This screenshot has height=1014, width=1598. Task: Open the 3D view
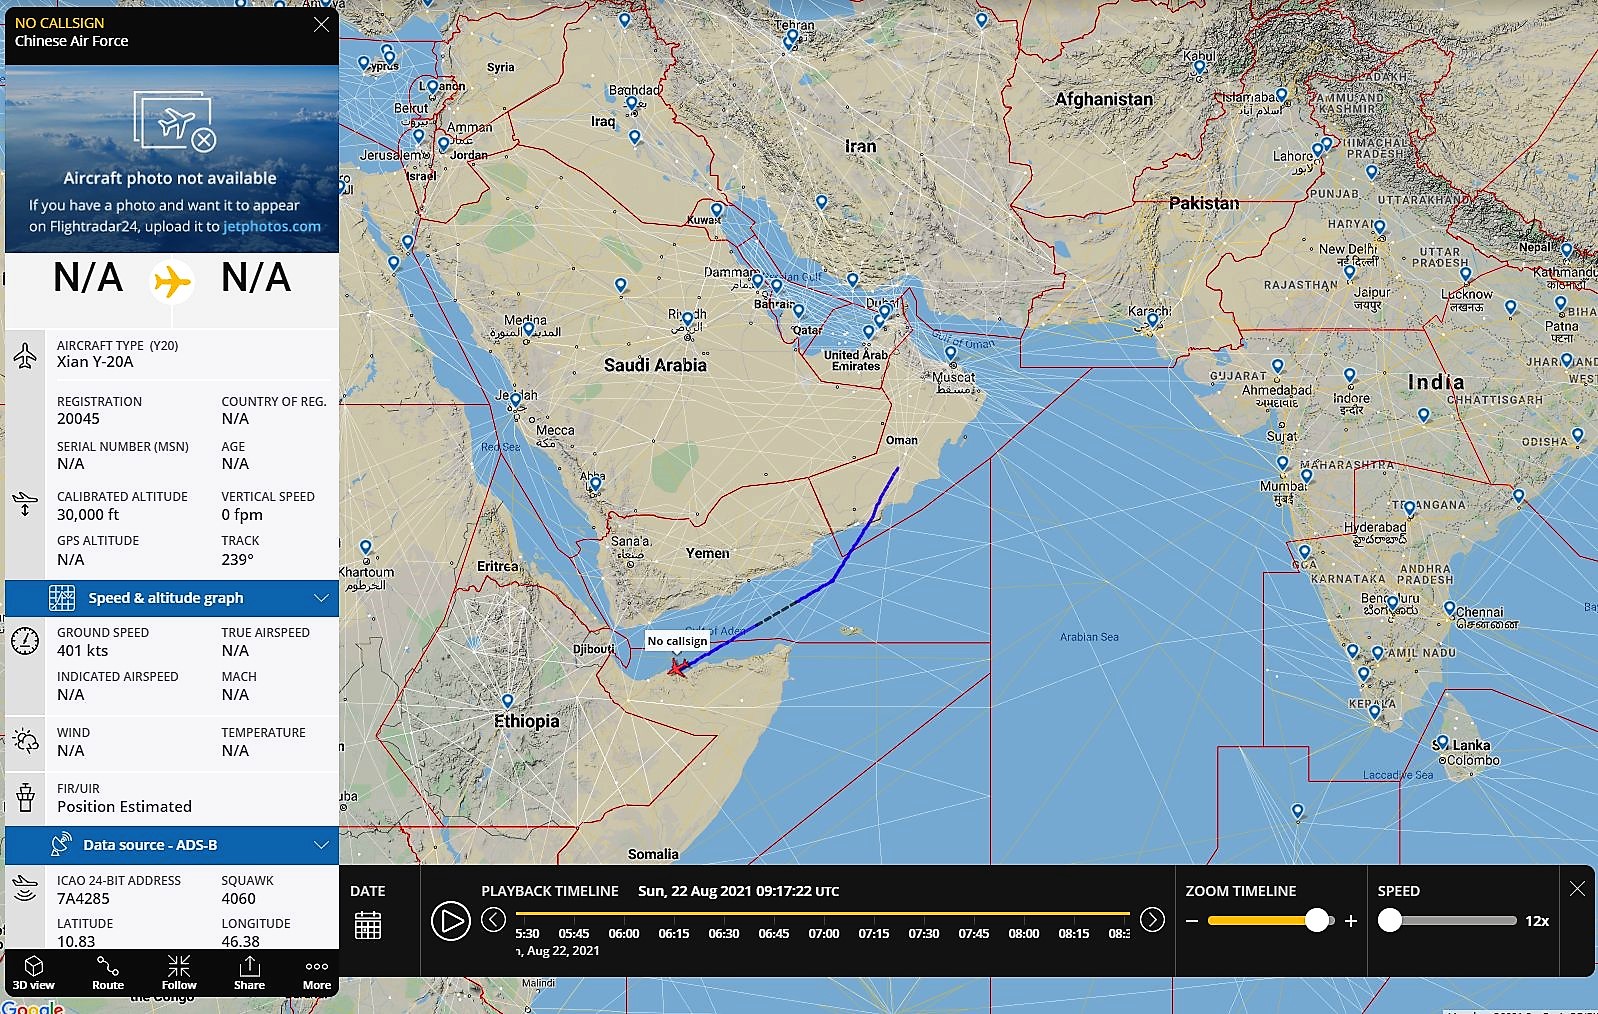tap(34, 972)
